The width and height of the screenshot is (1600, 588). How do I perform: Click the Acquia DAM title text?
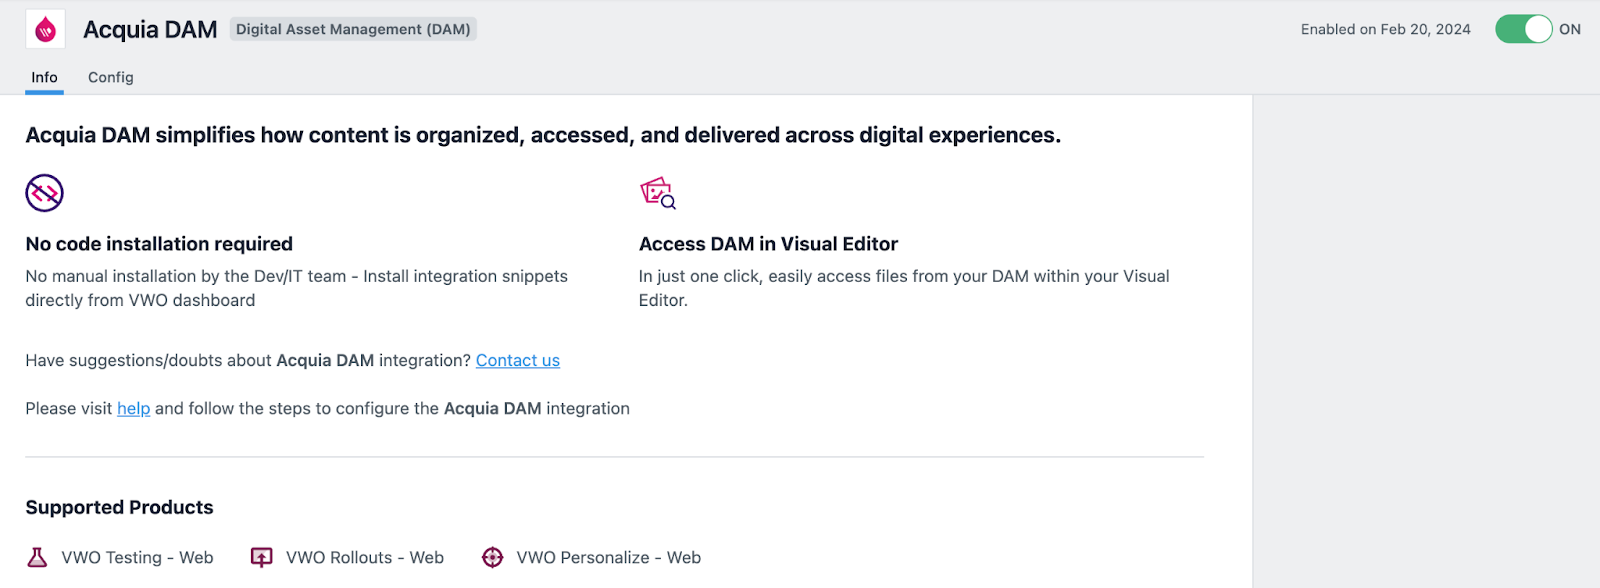tap(150, 30)
